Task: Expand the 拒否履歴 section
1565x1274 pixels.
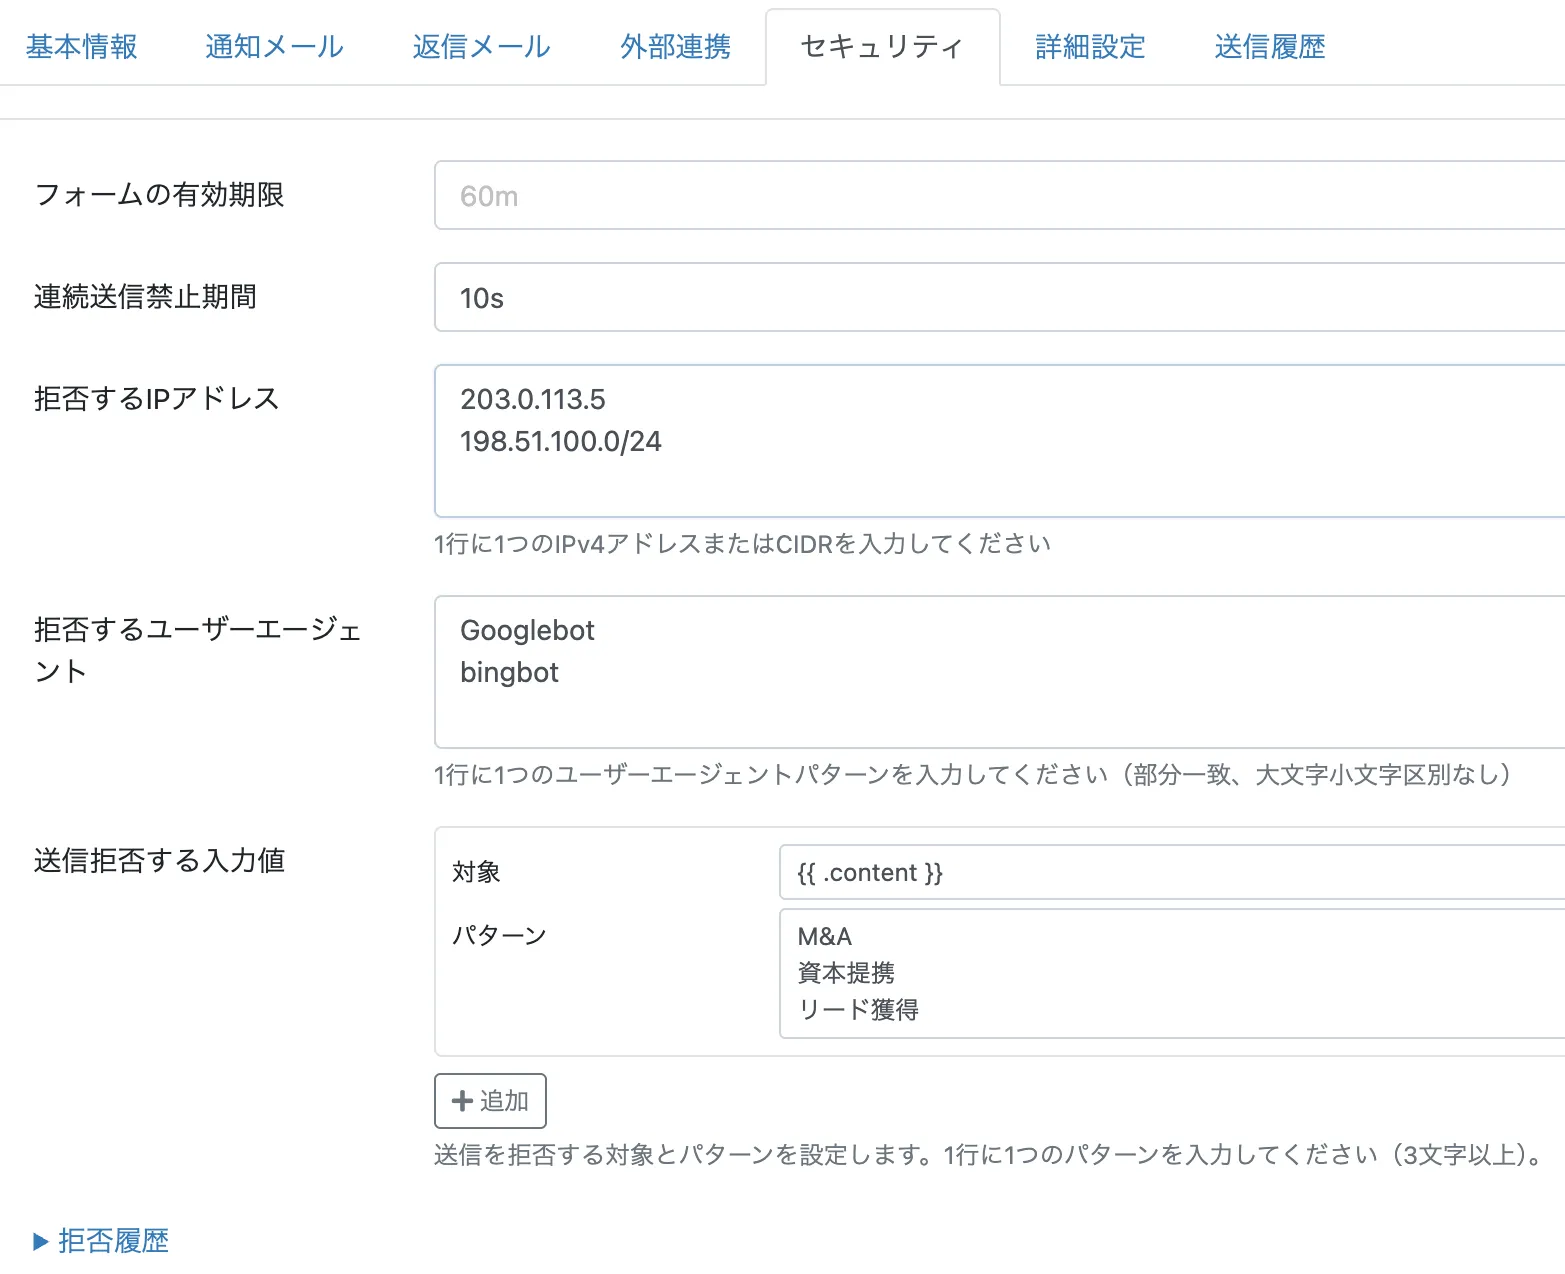Action: point(113,1241)
